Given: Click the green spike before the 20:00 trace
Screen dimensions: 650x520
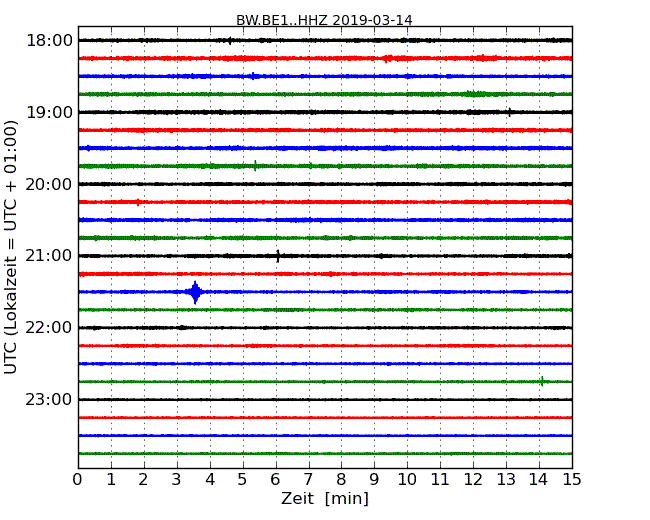Looking at the screenshot, I should tap(255, 166).
